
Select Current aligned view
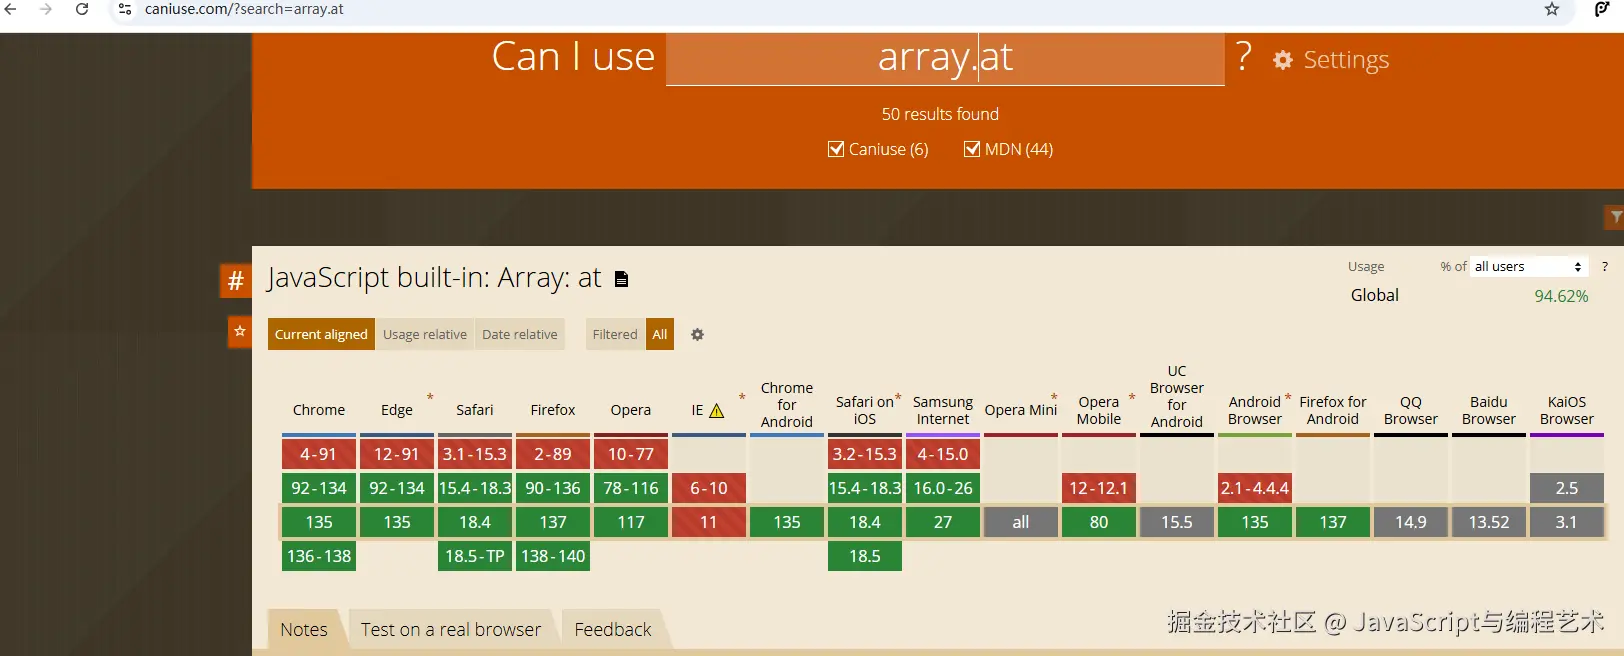321,334
